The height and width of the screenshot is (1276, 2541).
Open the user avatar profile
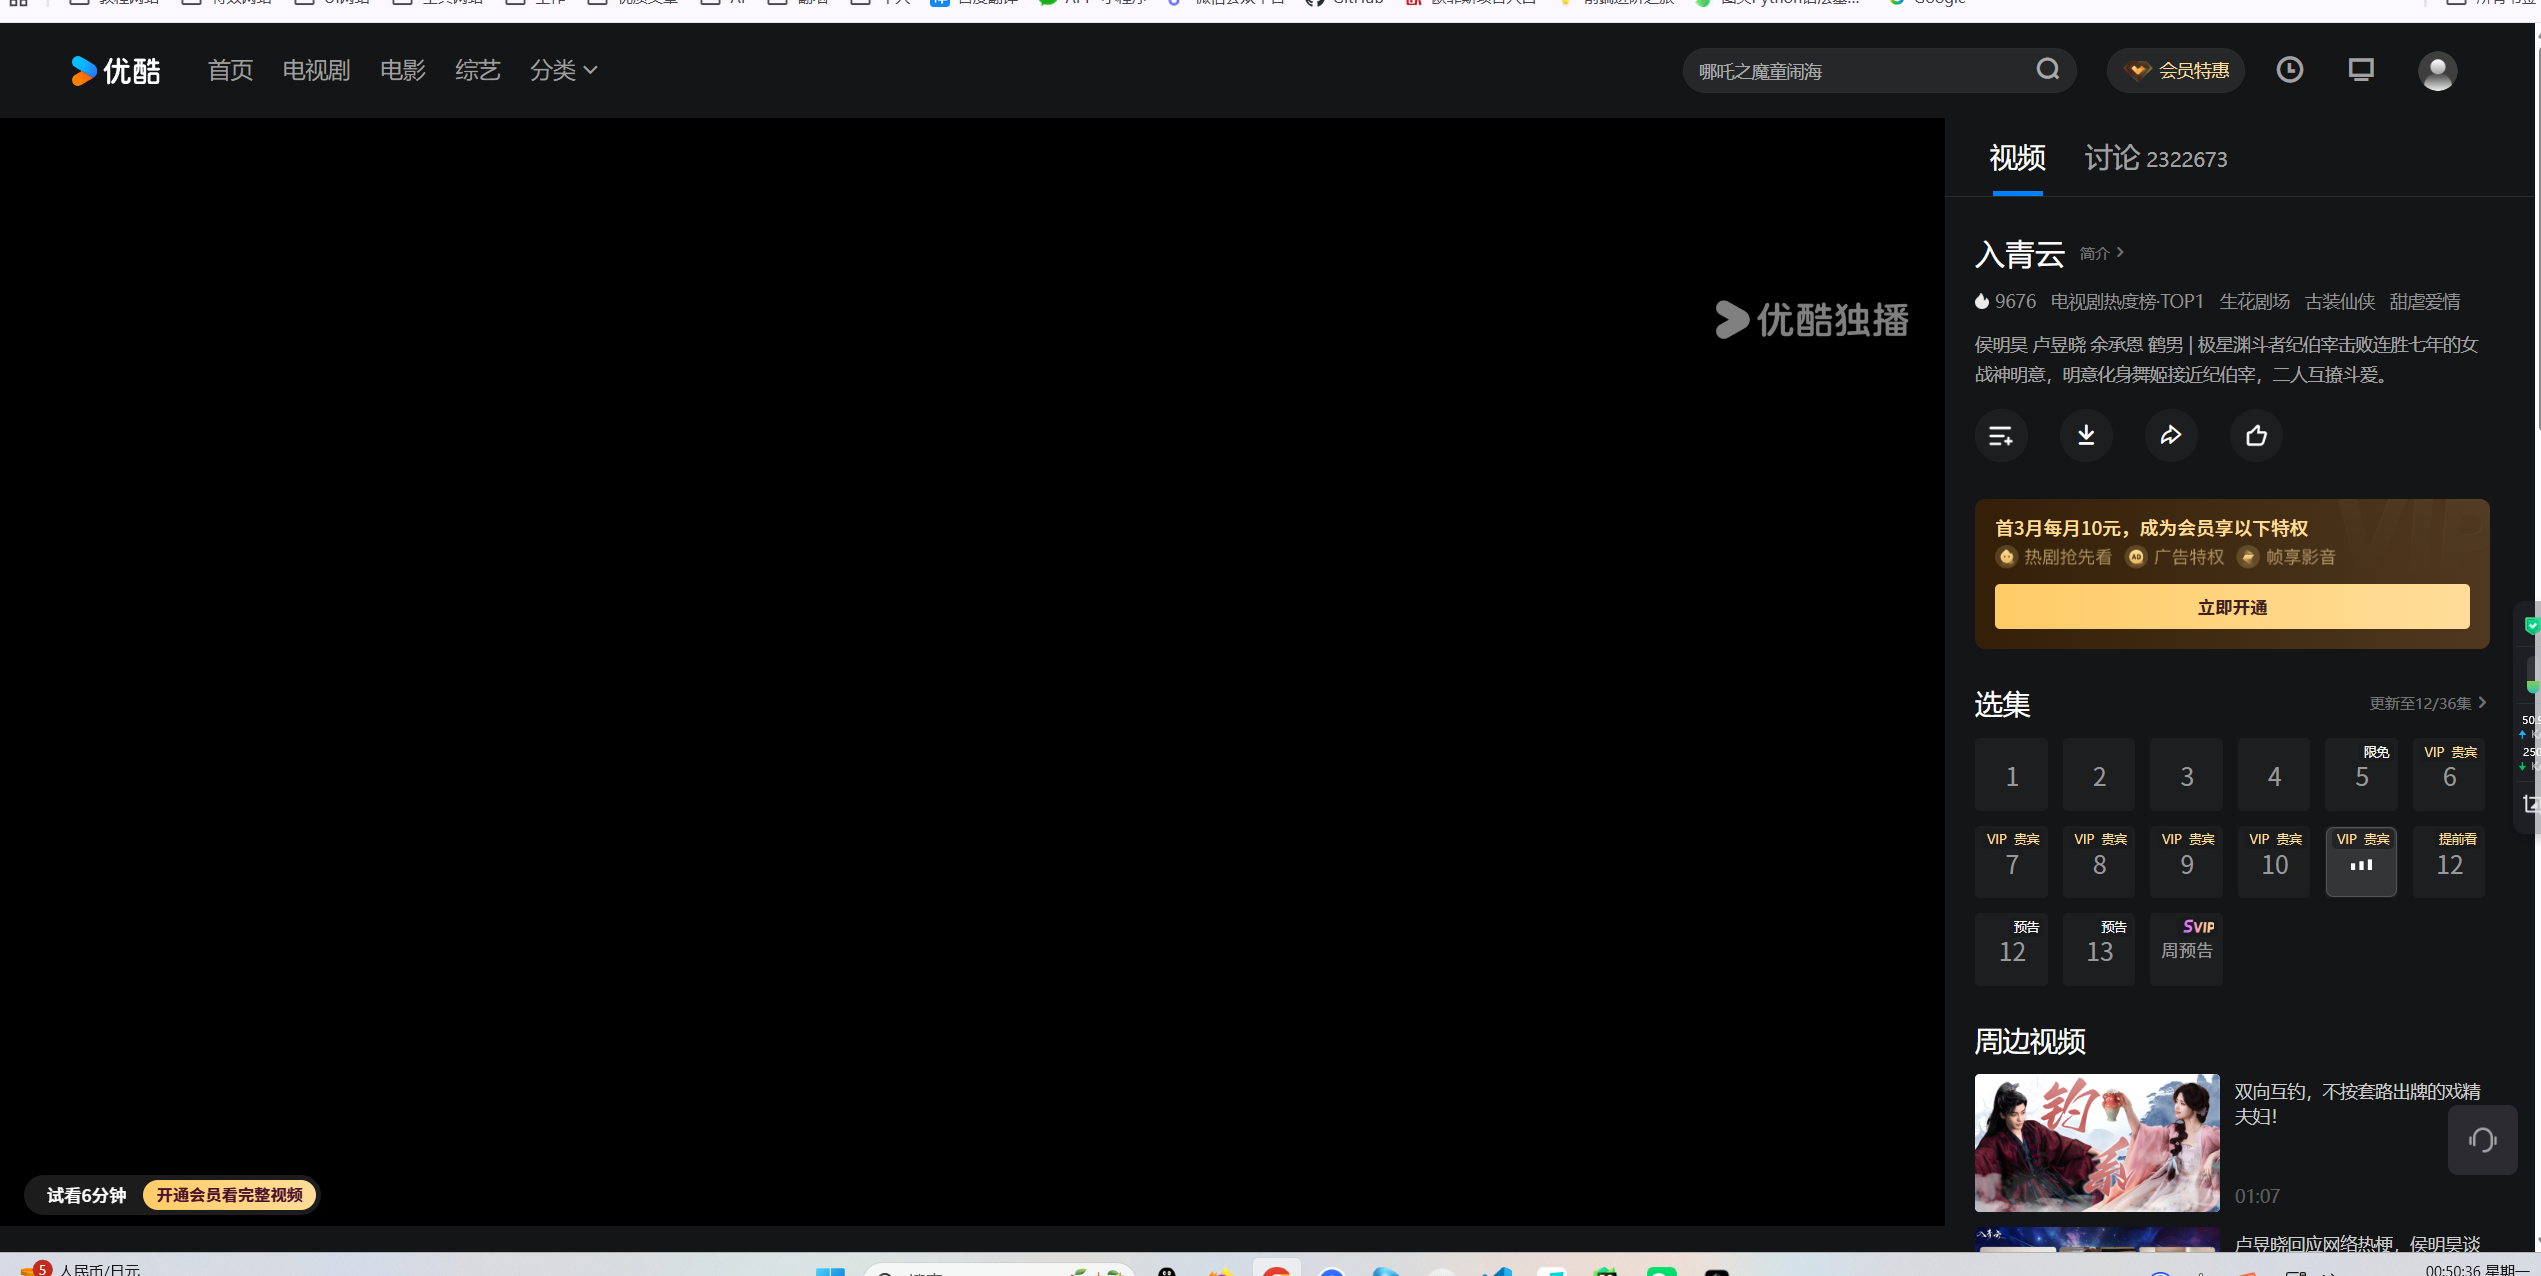coord(2436,71)
